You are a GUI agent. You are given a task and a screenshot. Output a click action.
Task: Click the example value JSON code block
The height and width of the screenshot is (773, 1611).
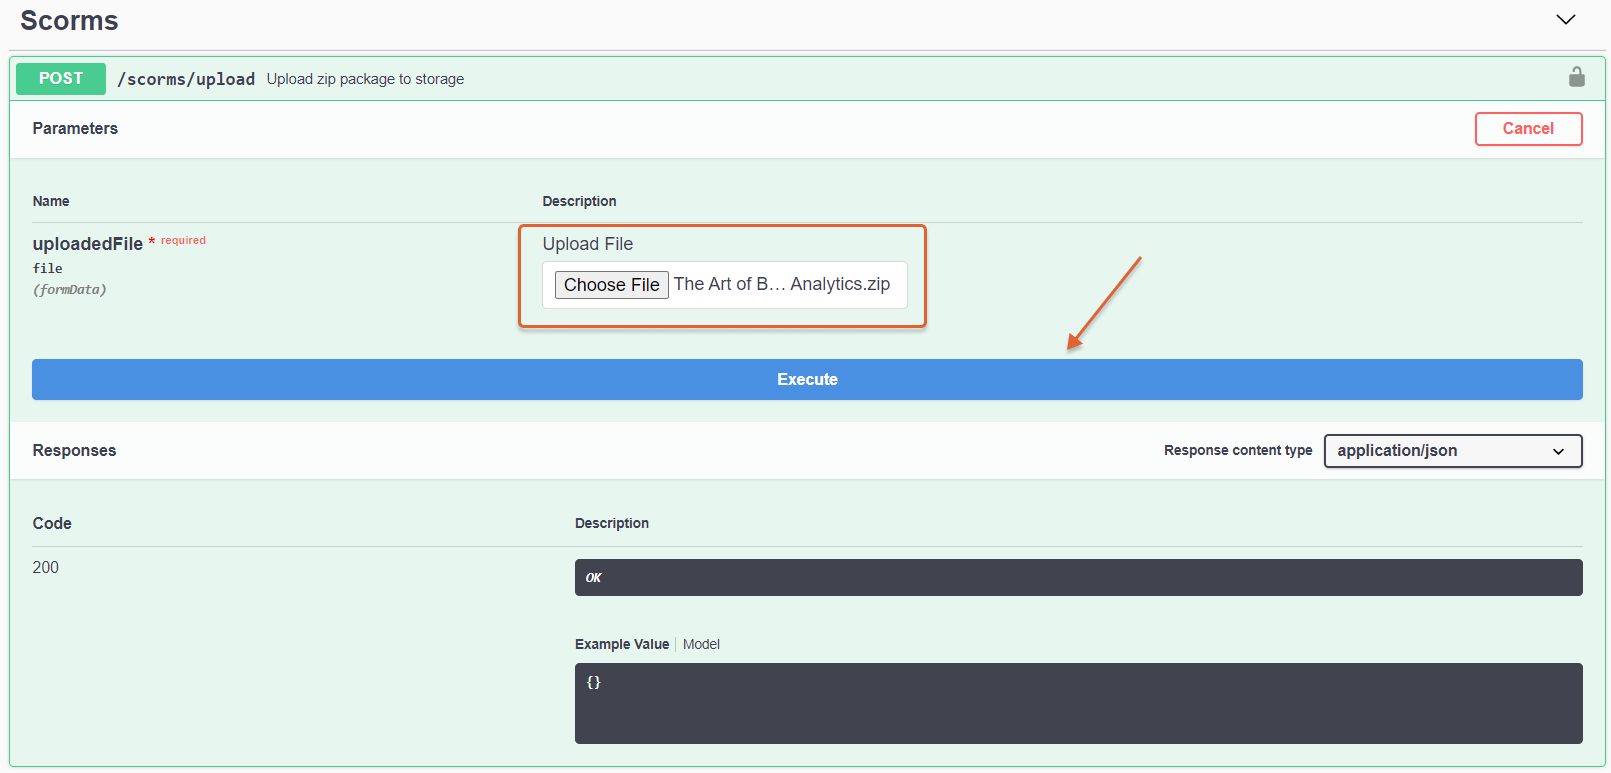(1077, 703)
